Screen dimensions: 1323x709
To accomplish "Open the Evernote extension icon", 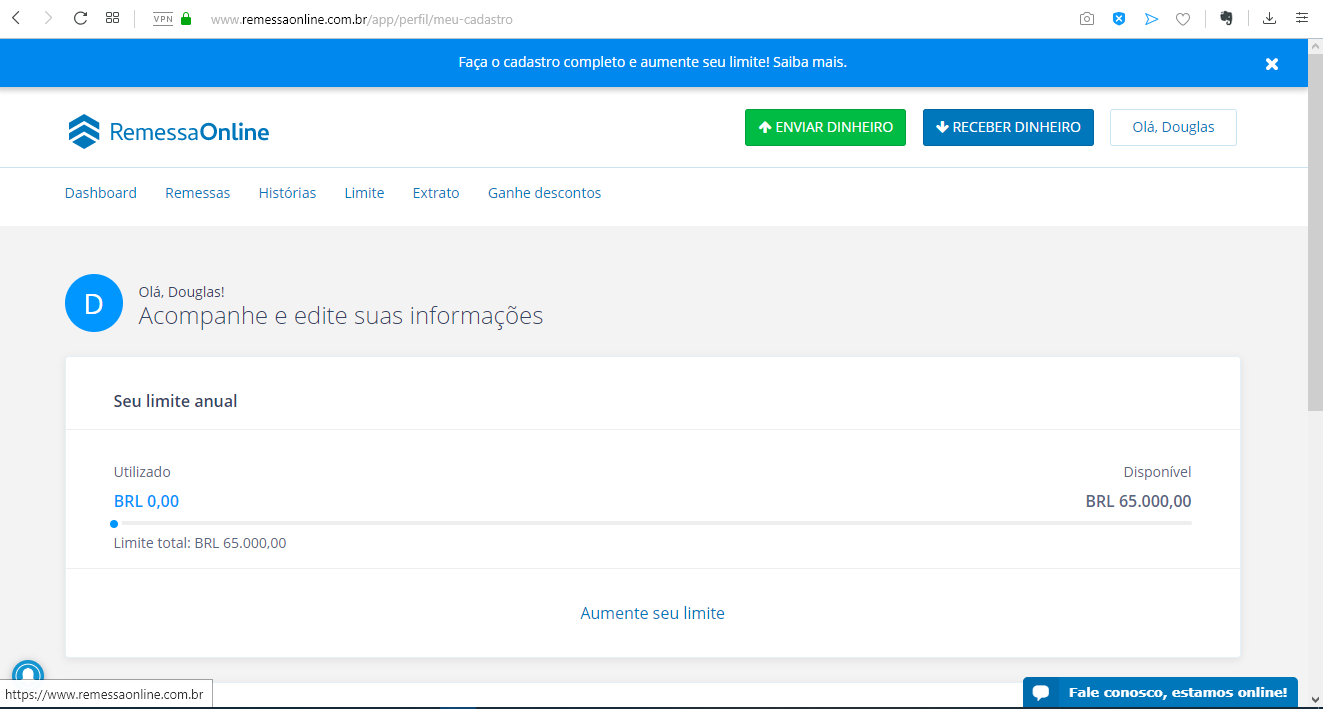I will 1227,18.
